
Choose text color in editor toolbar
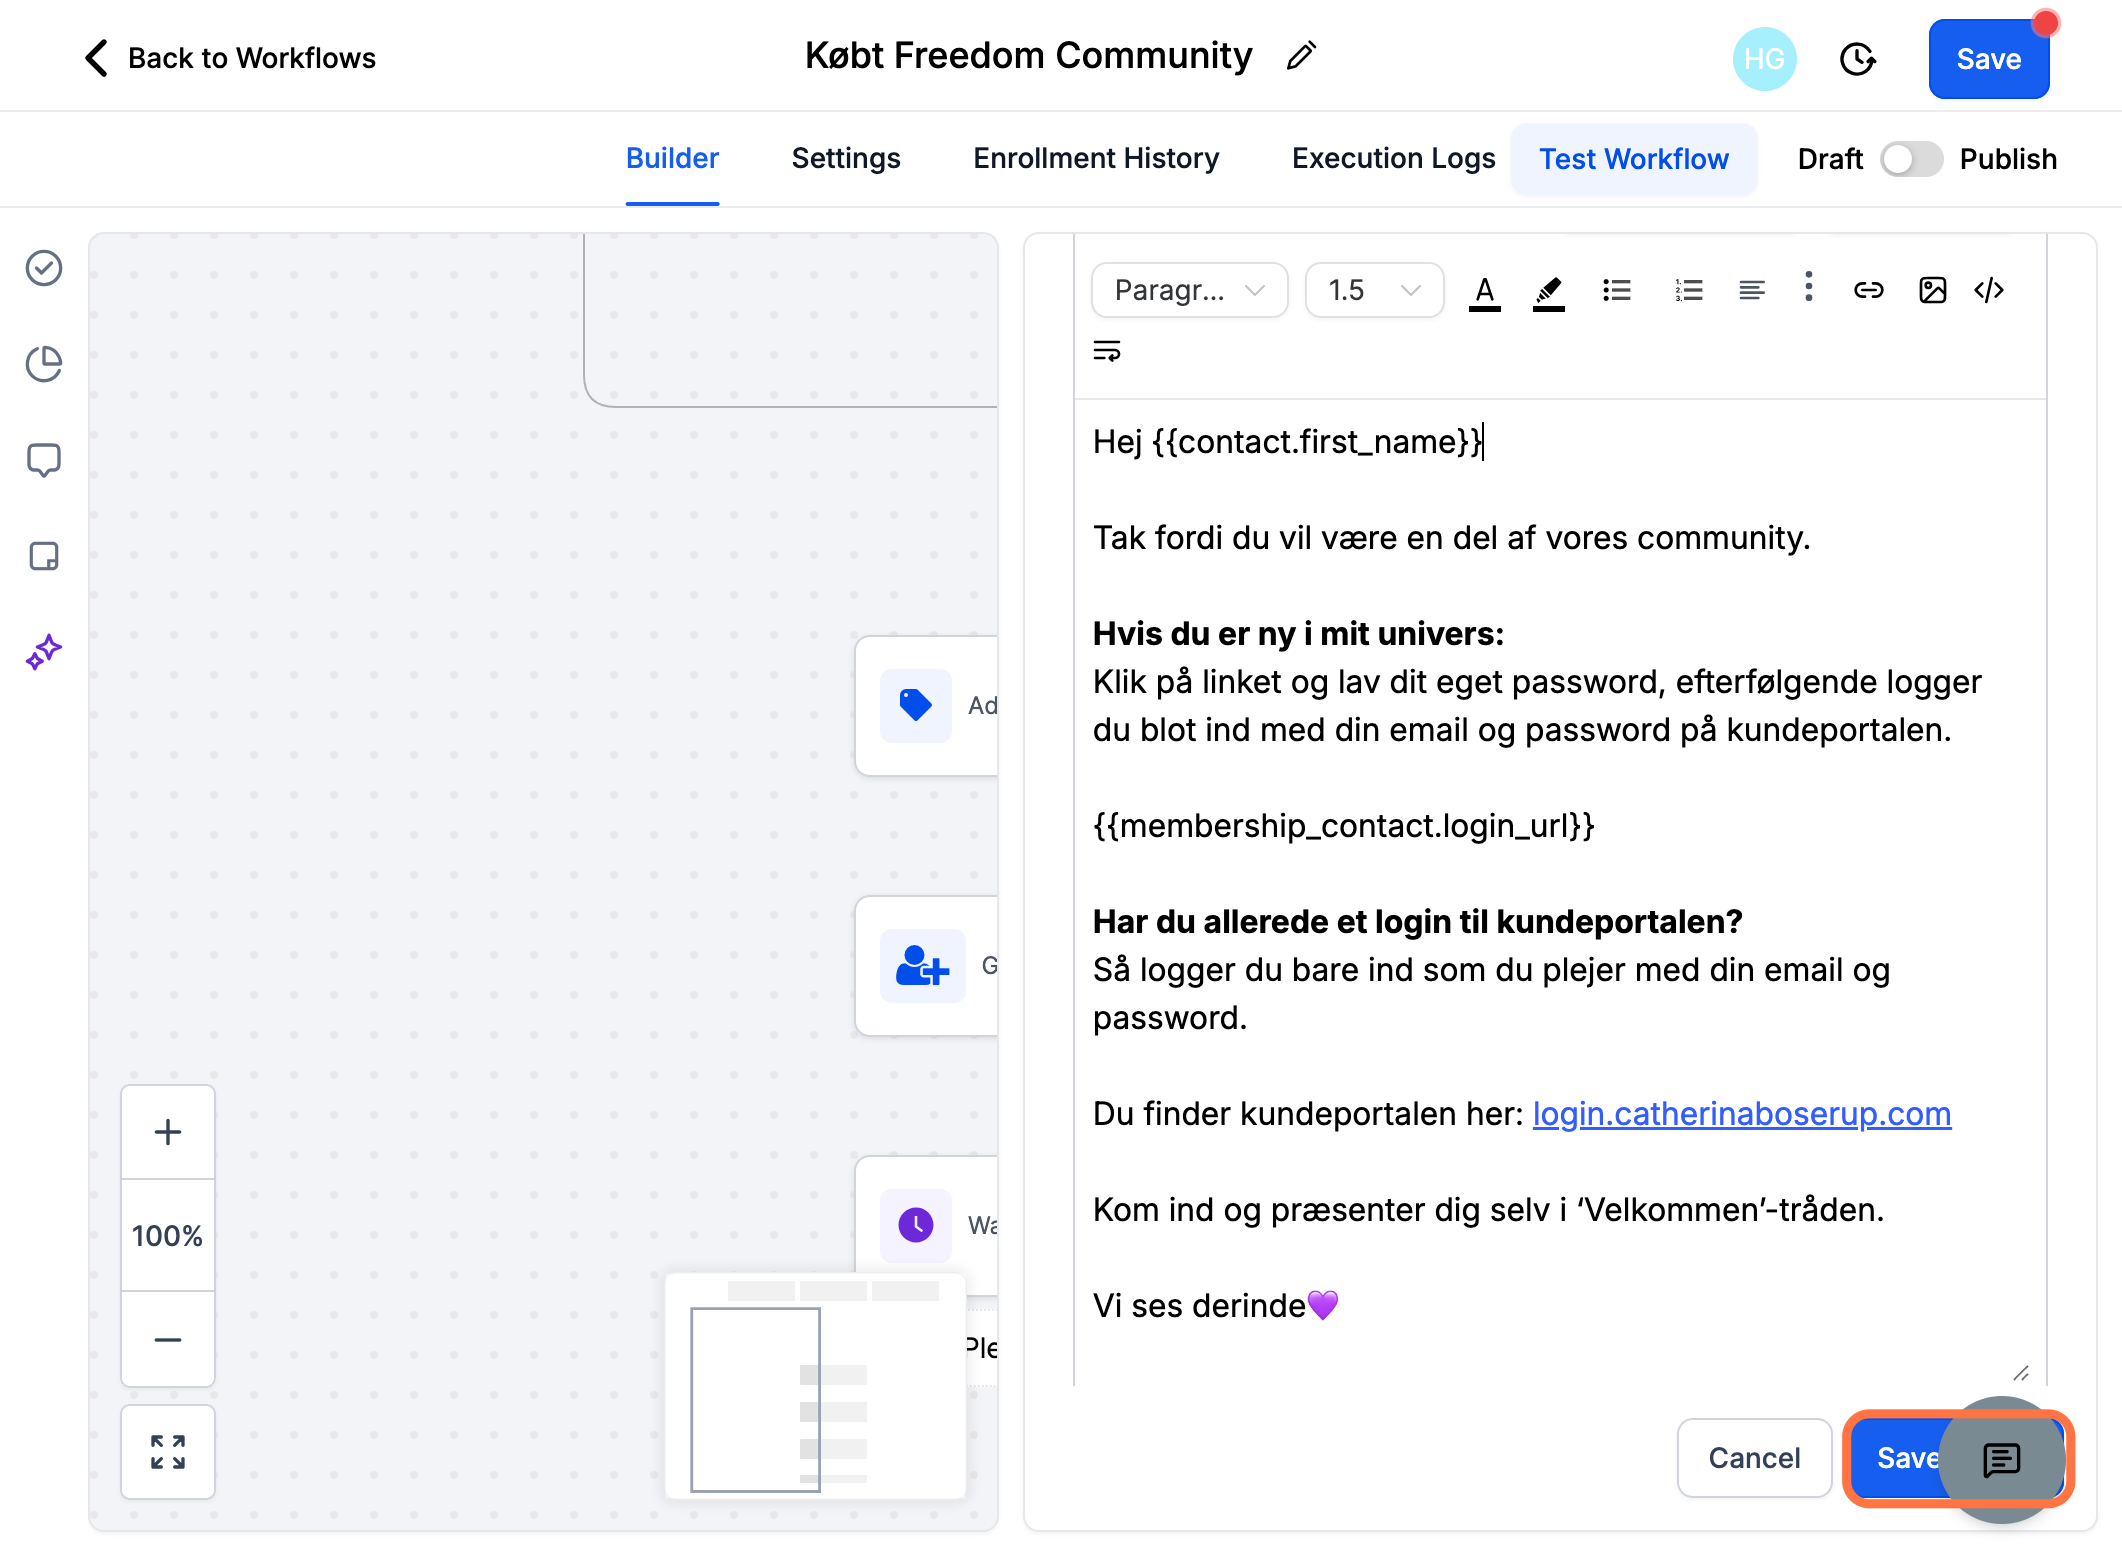[x=1485, y=291]
